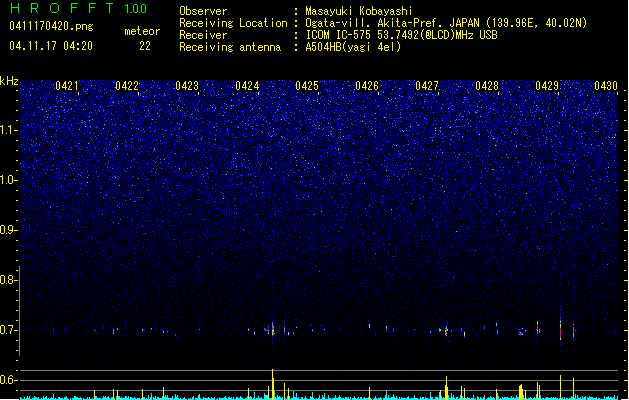Click the ICOM IC-575 53.7492 MHz USB text
The image size is (629, 400).
[x=401, y=35]
